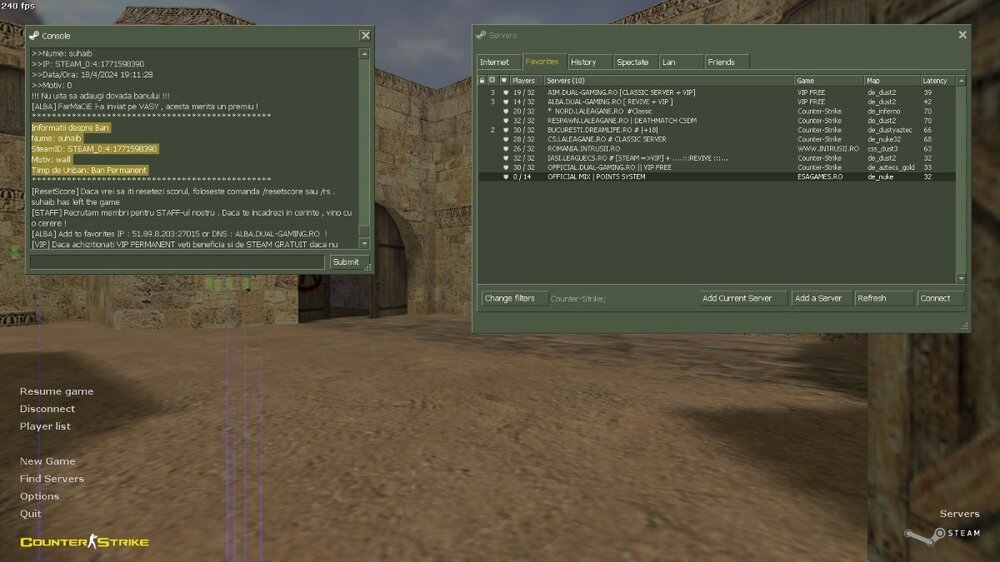Click the server list scroll-up arrow
This screenshot has width=1000, height=562.
point(961,80)
